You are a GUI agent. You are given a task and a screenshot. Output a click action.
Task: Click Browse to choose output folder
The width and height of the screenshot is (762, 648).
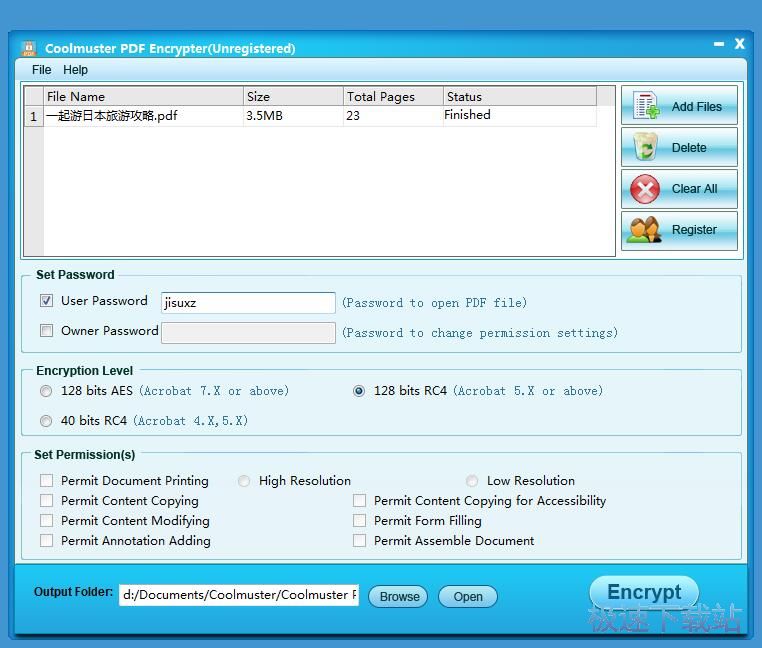399,596
